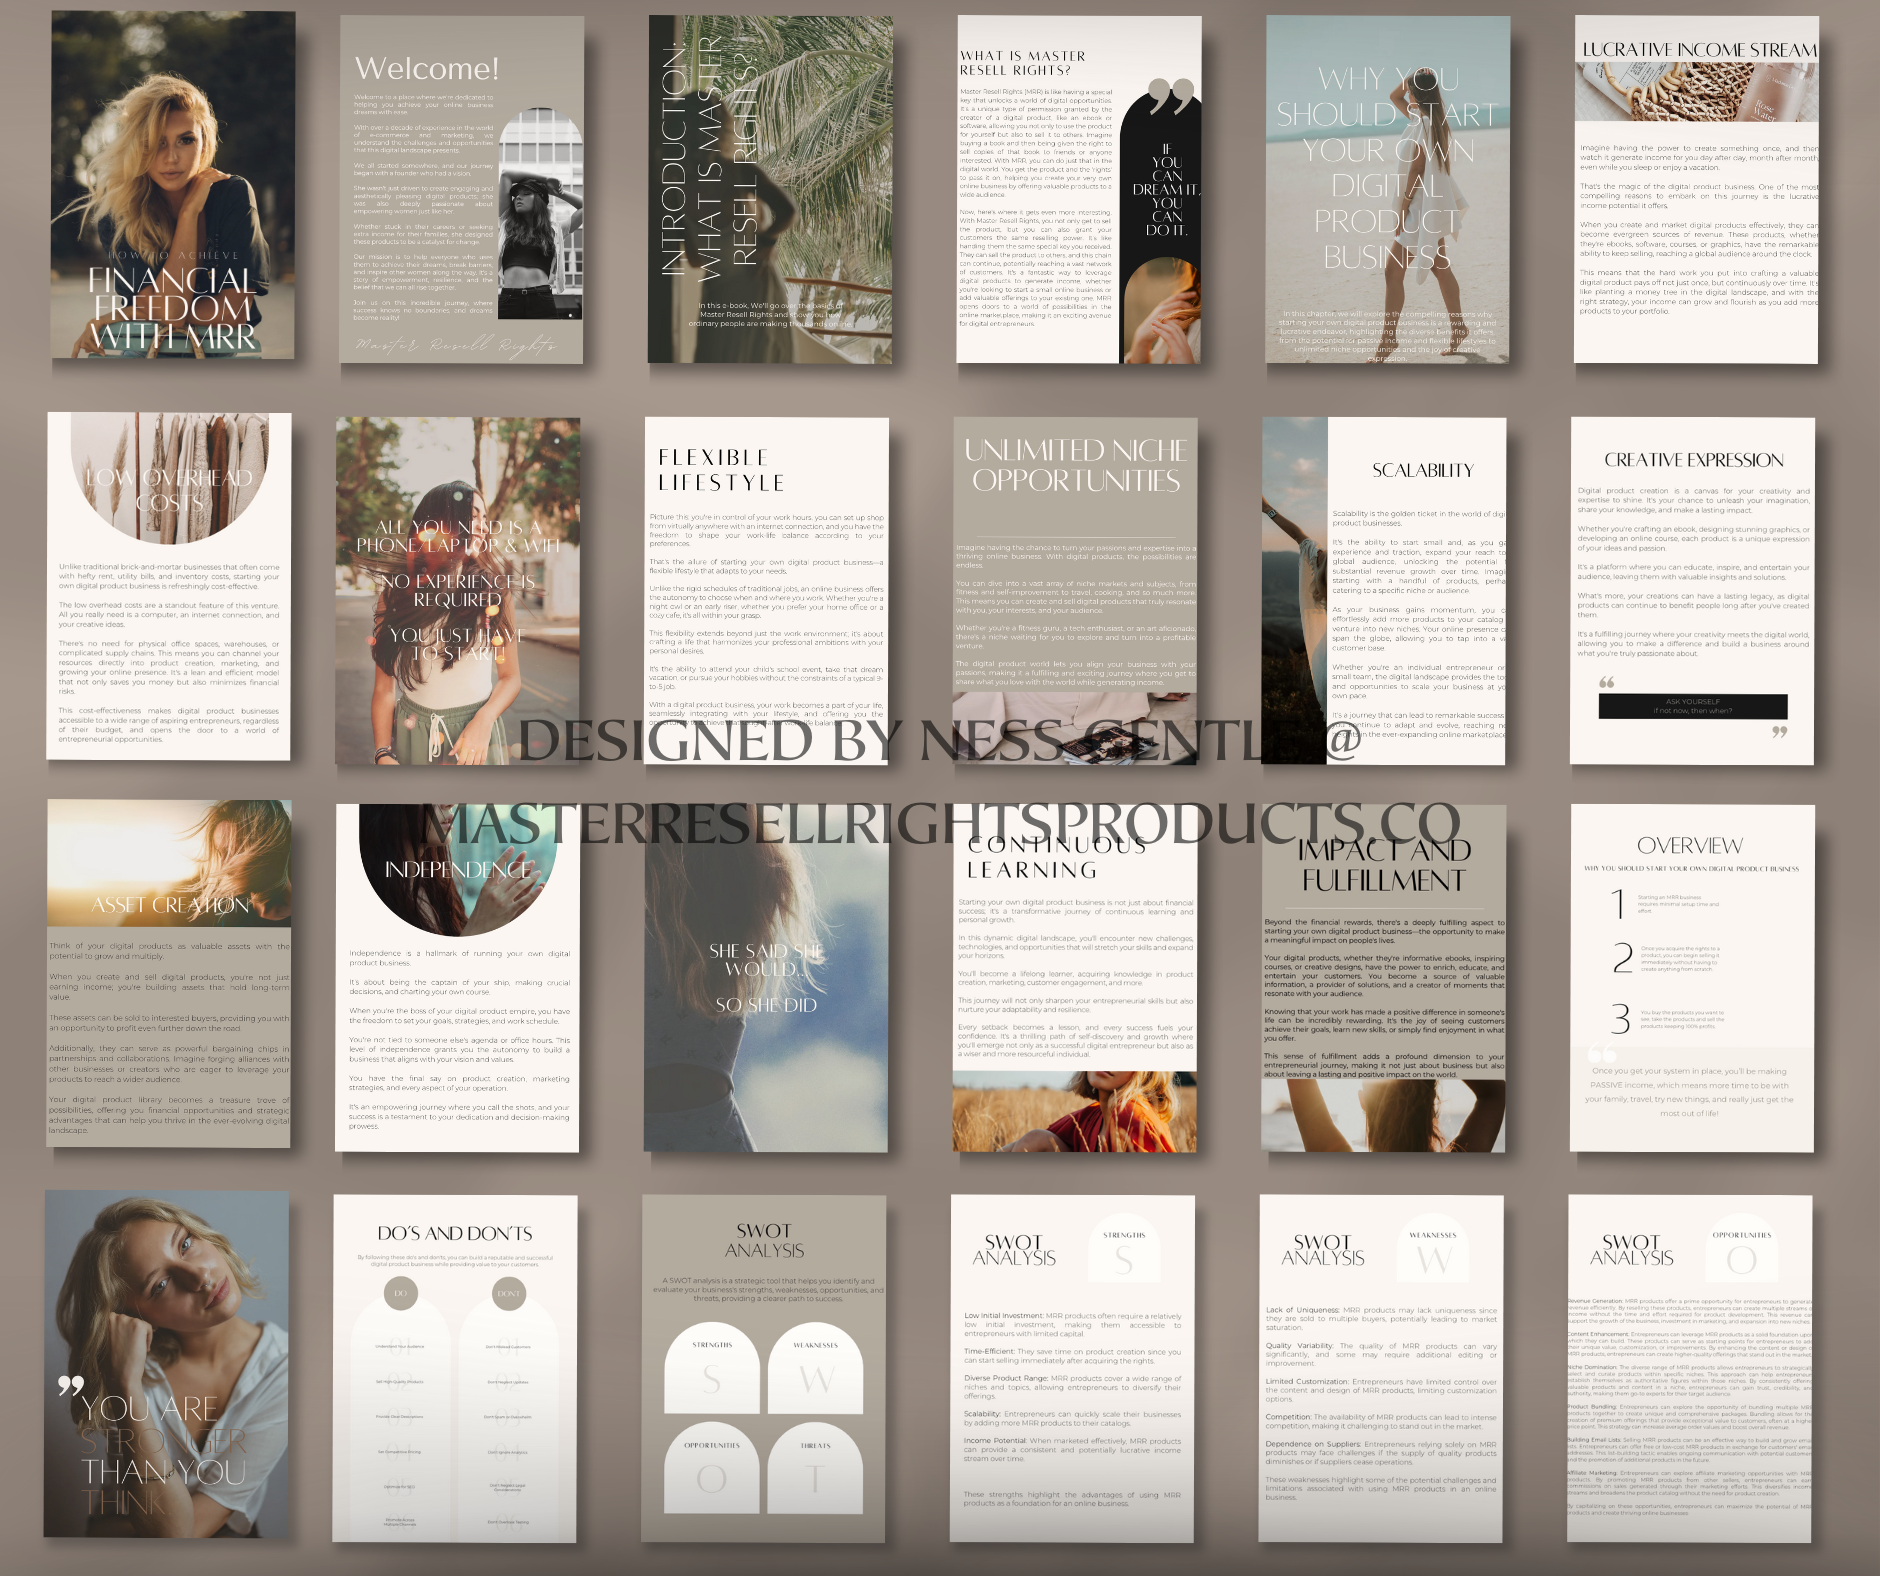
Task: Open the Flexible Lifestyle page thumbnail
Action: click(x=766, y=590)
